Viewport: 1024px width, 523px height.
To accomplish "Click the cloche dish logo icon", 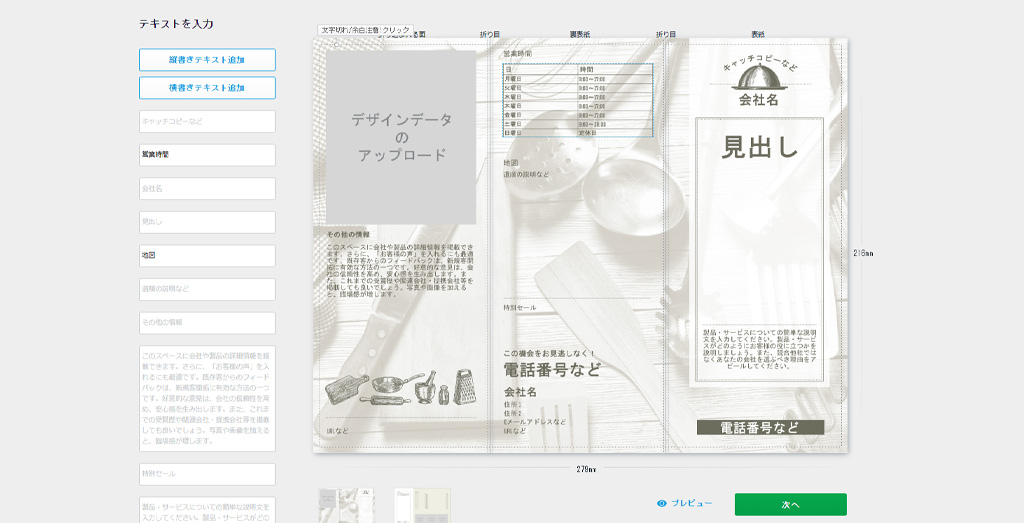I will tap(759, 81).
